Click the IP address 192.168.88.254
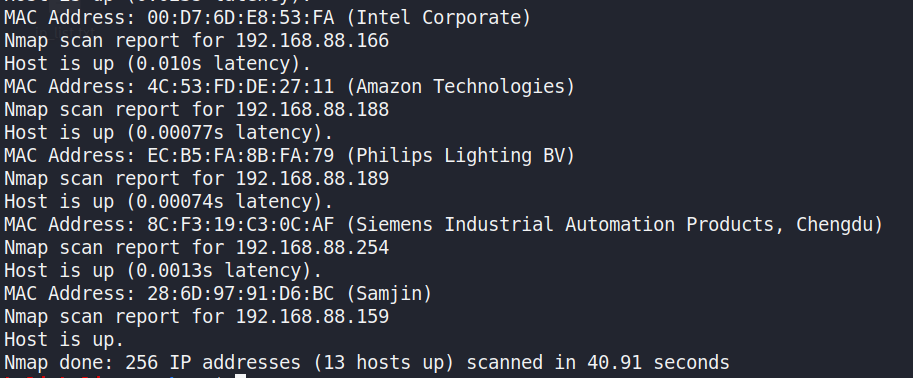The height and width of the screenshot is (378, 913). point(312,248)
